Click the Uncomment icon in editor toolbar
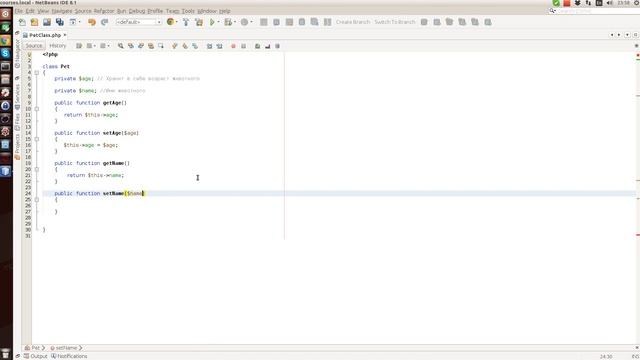This screenshot has height=360, width=640. pyautogui.click(x=267, y=46)
